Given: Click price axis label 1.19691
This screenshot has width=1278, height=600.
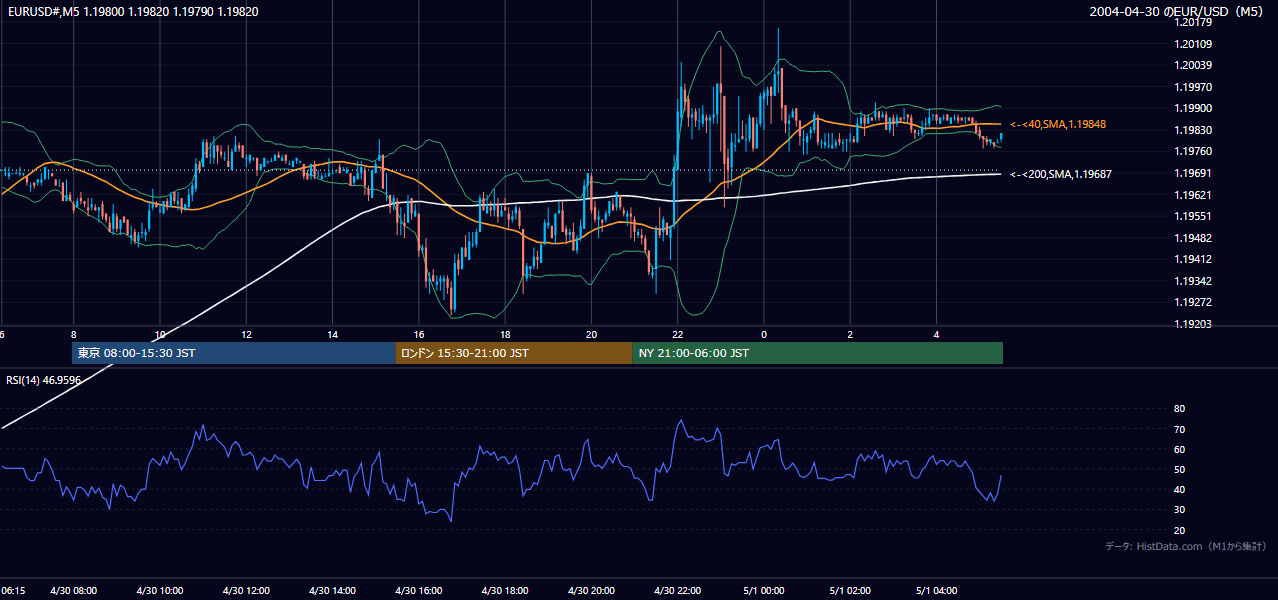Looking at the screenshot, I should point(1194,173).
